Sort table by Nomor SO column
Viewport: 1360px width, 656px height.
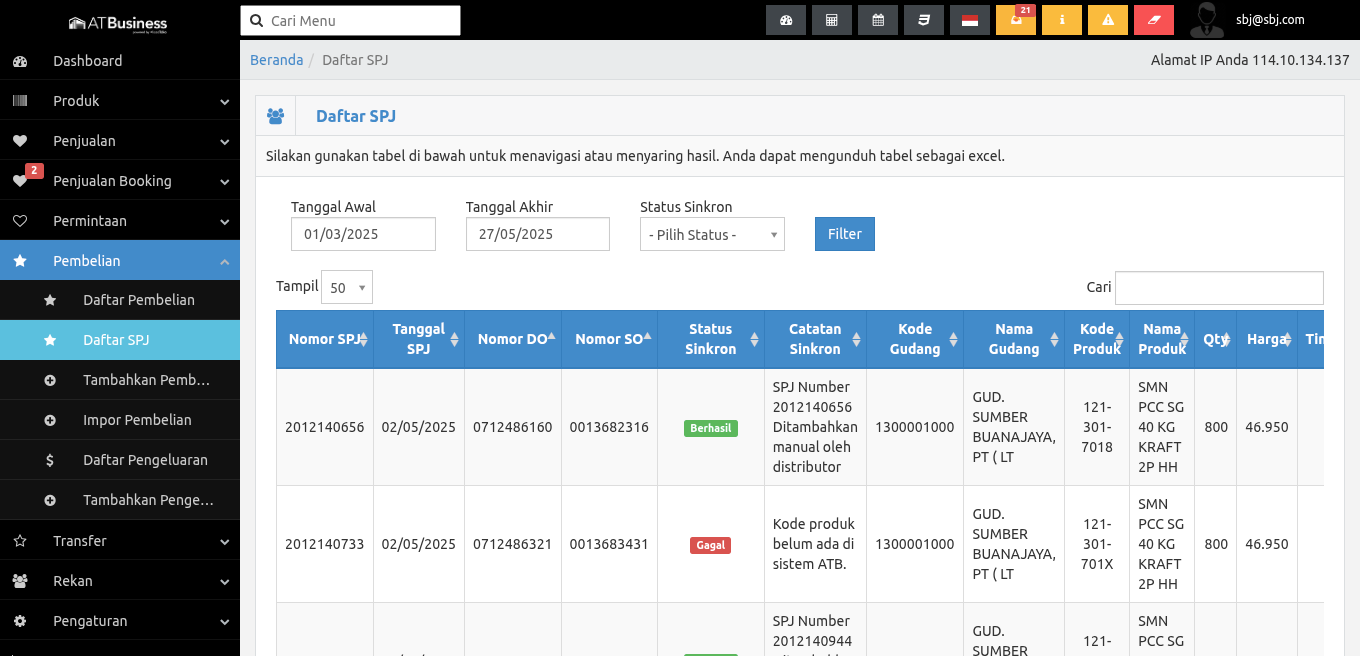[x=610, y=339]
